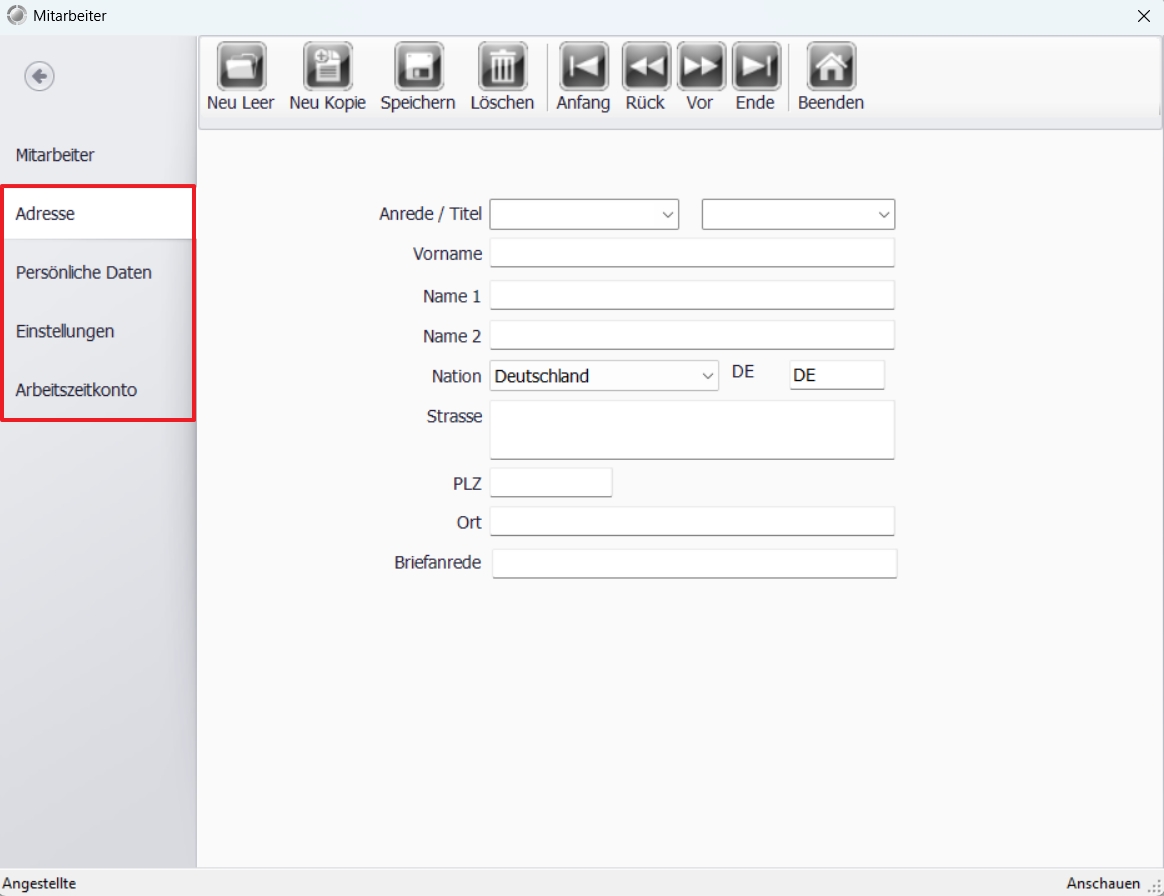Create a copy with Neu Kopie

pos(327,67)
